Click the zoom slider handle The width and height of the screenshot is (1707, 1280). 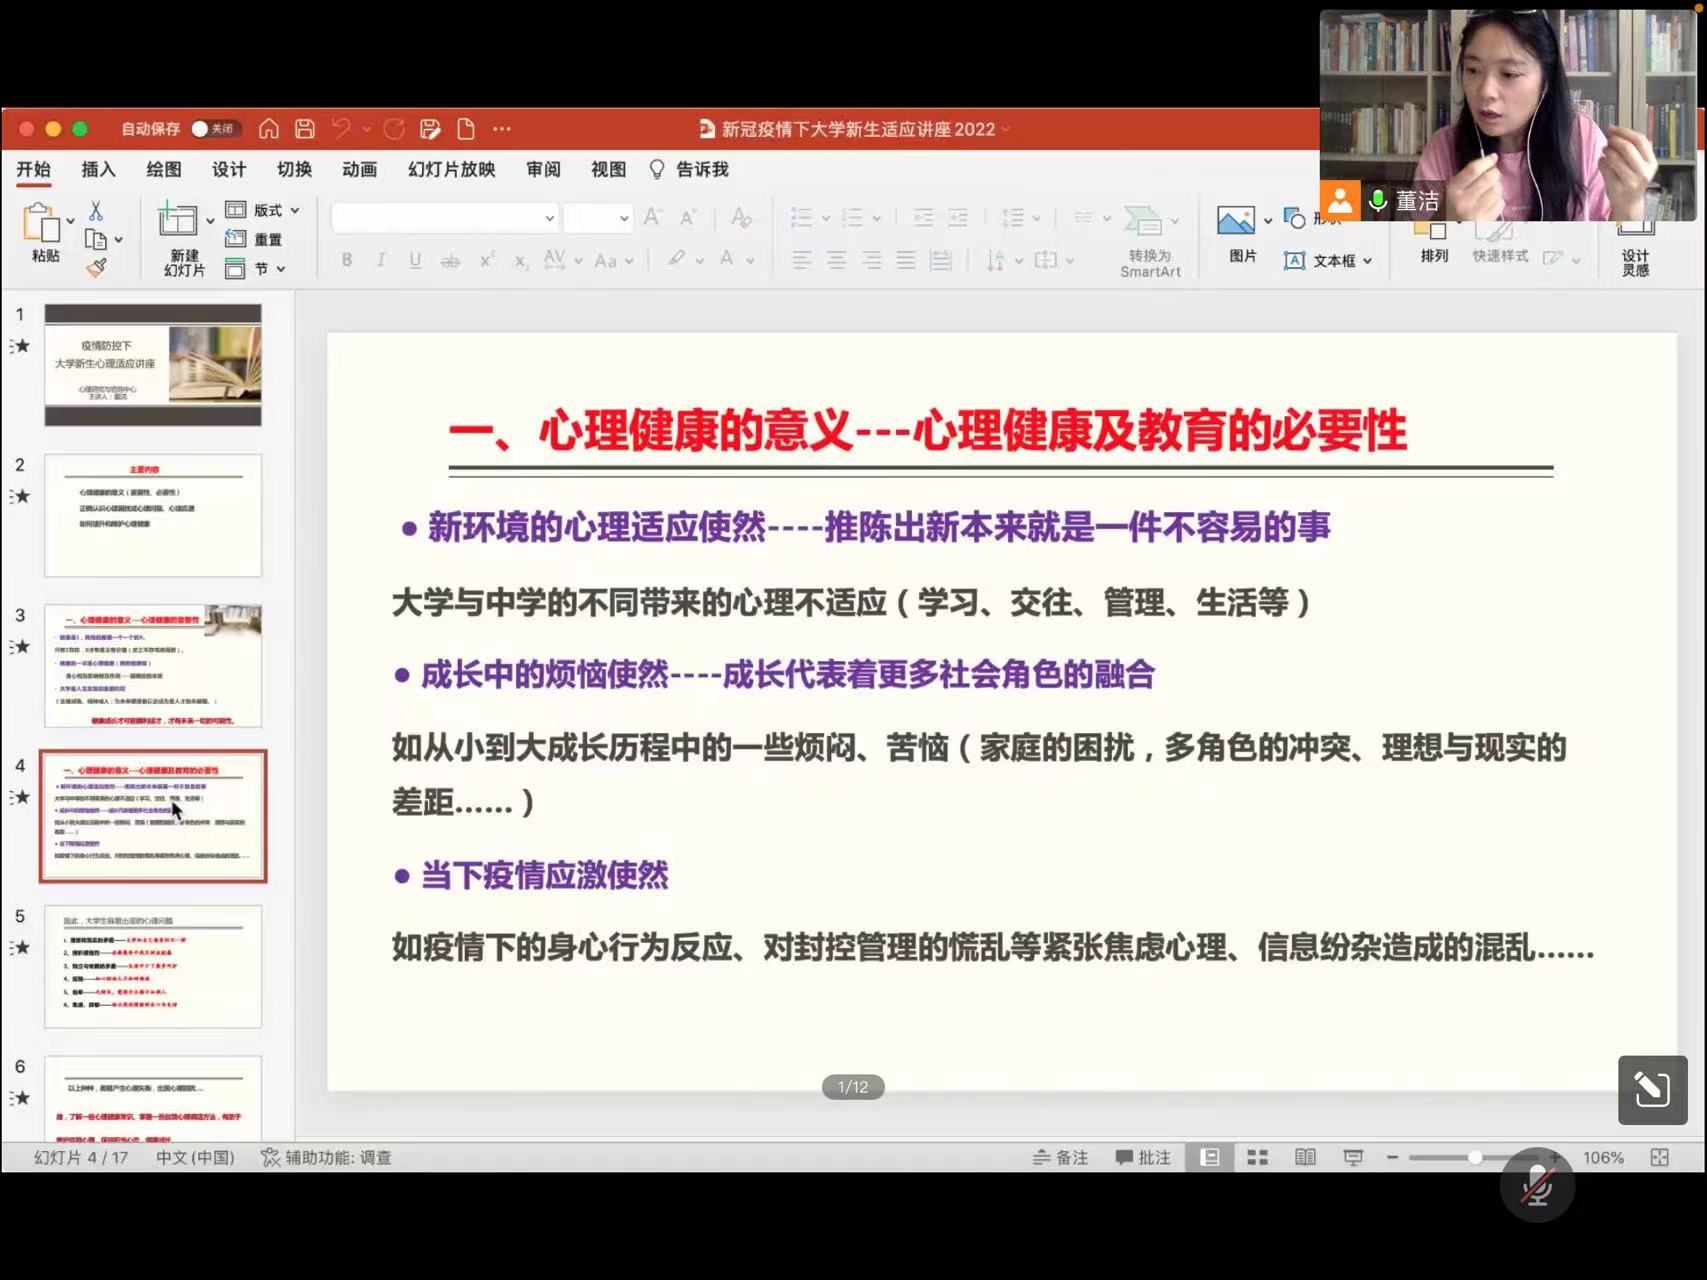(x=1474, y=1157)
